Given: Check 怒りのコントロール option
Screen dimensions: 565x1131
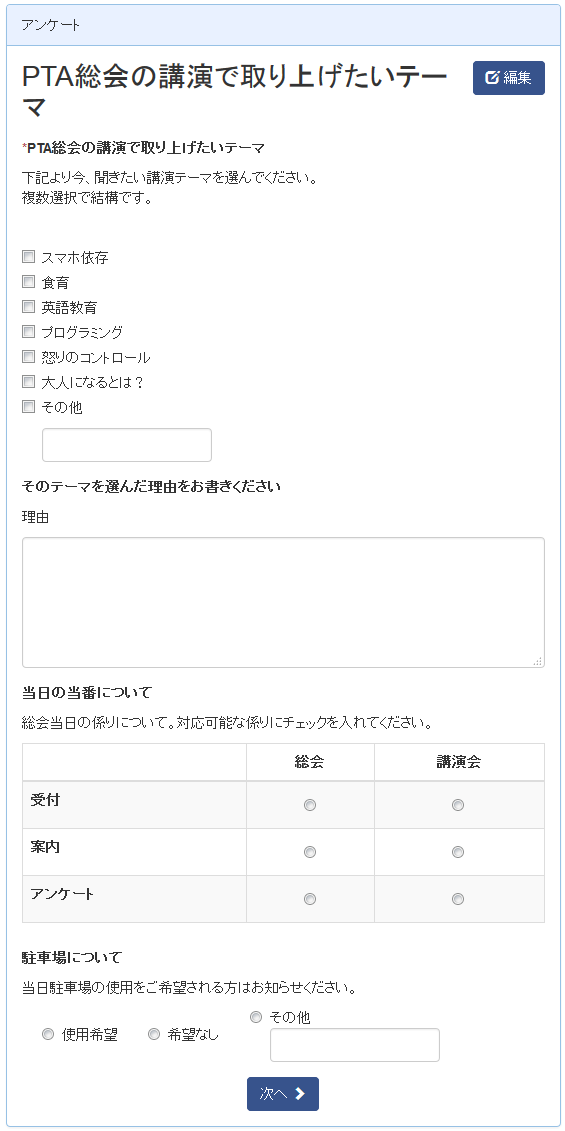Looking at the screenshot, I should coord(29,356).
